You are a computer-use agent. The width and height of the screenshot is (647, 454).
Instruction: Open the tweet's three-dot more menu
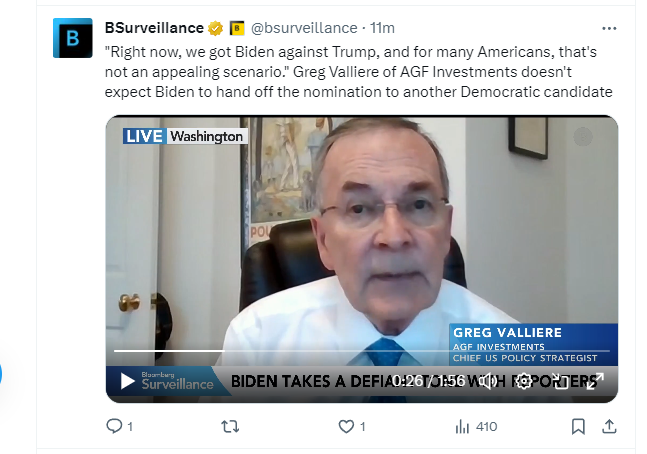pyautogui.click(x=609, y=28)
